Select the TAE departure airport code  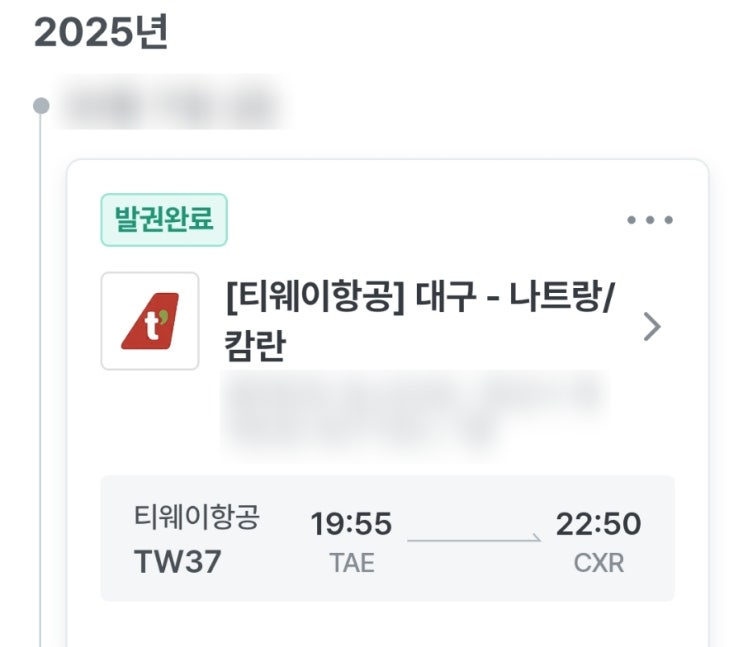[x=351, y=563]
